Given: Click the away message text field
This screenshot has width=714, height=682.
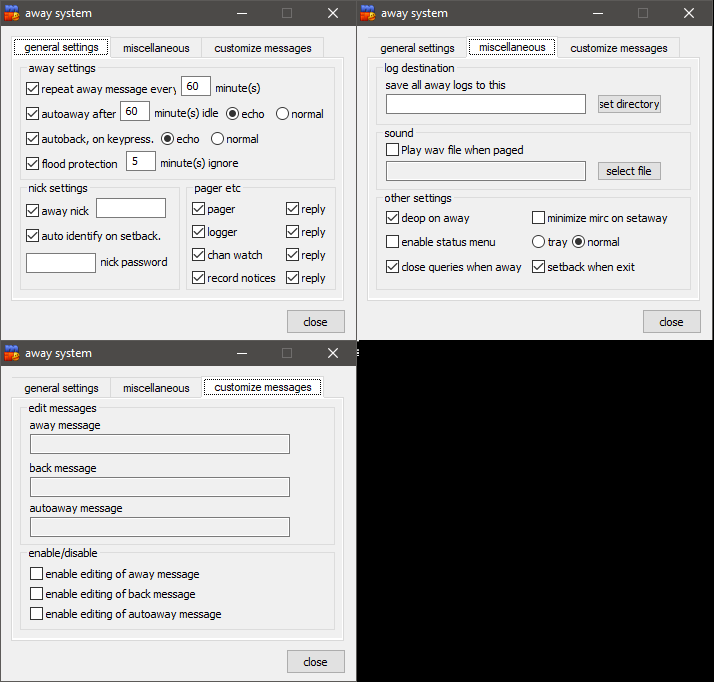Looking at the screenshot, I should 160,444.
